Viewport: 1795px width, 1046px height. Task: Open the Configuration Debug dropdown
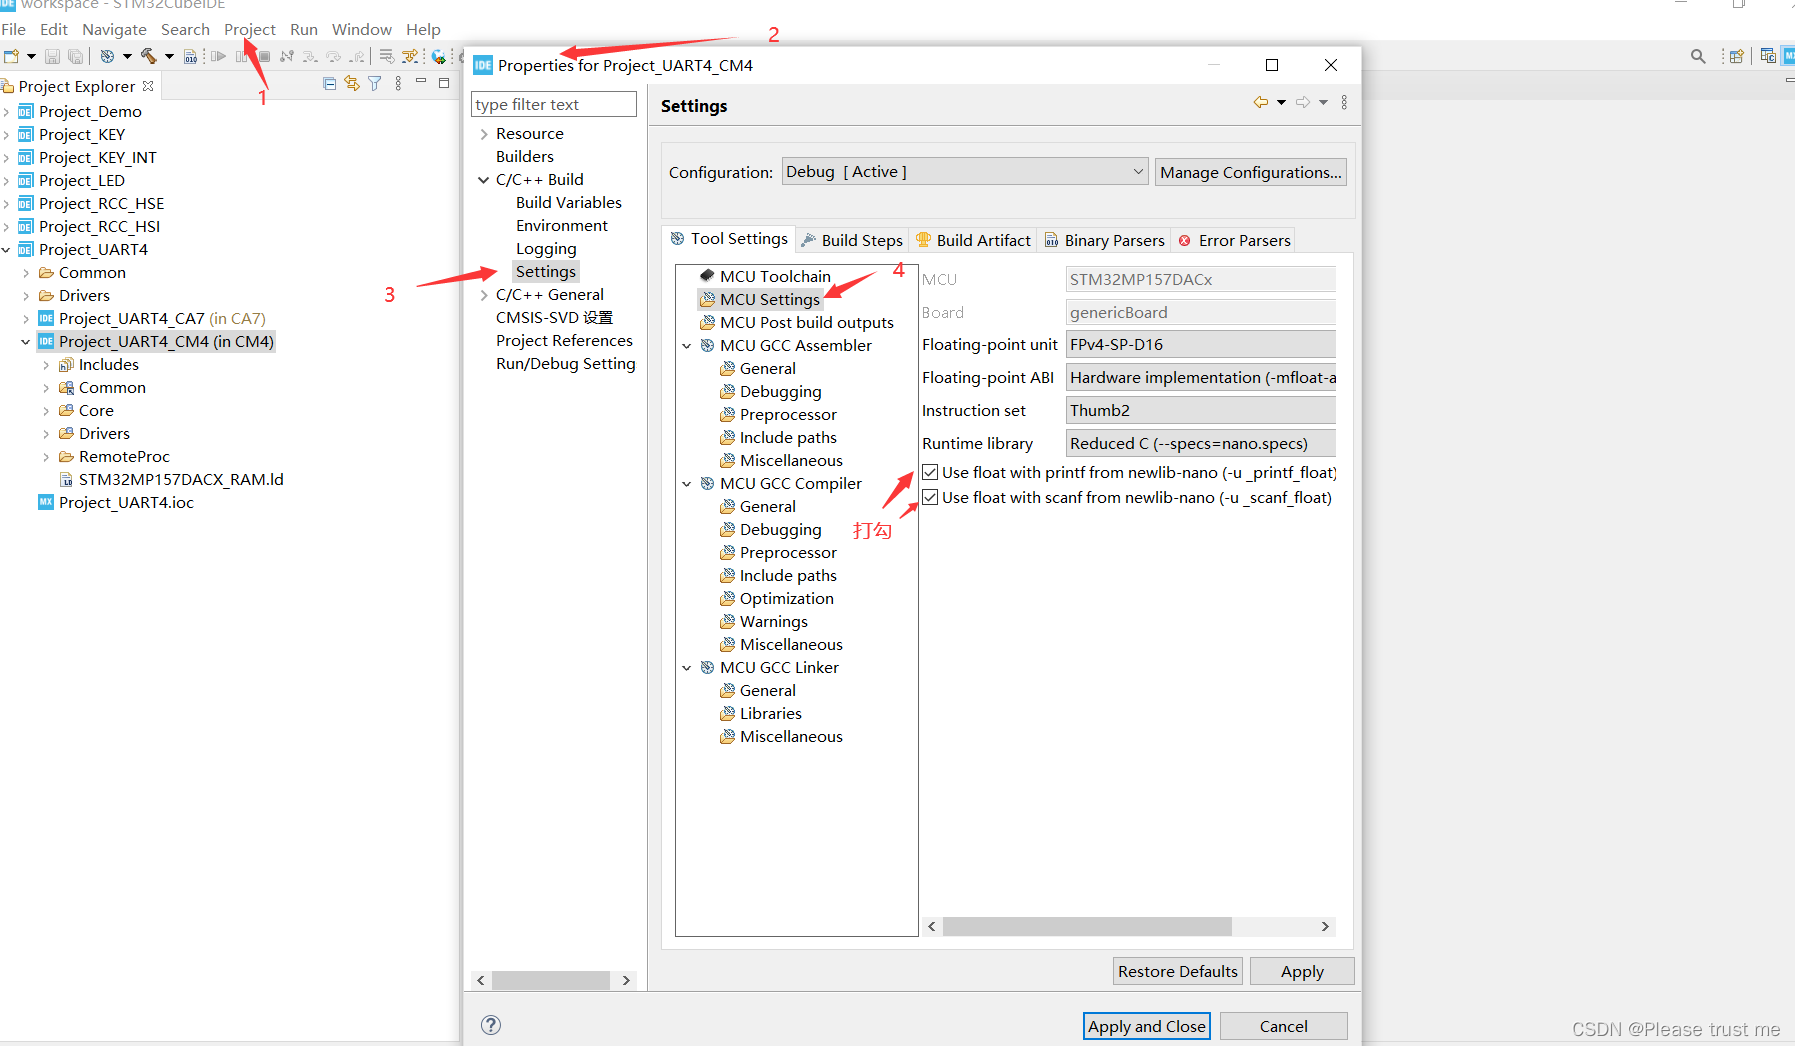(x=964, y=172)
